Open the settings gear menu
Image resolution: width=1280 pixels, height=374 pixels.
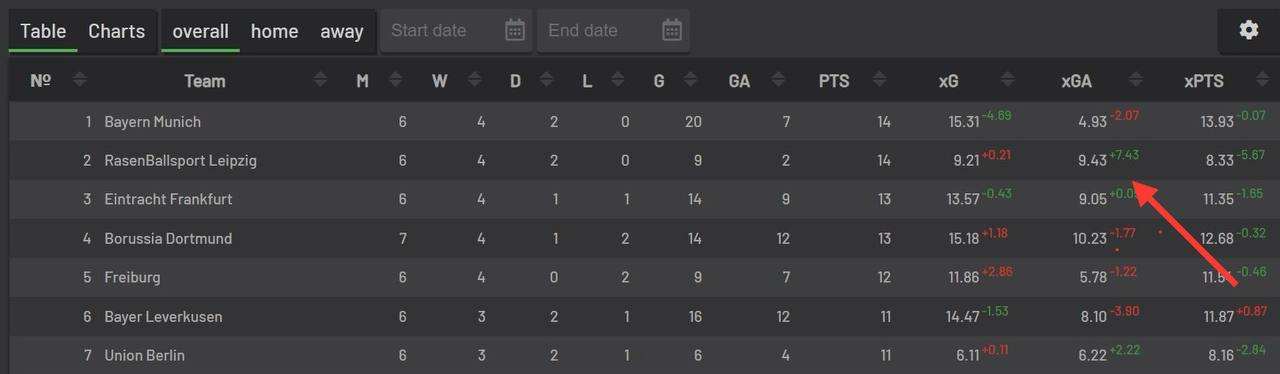(x=1248, y=30)
